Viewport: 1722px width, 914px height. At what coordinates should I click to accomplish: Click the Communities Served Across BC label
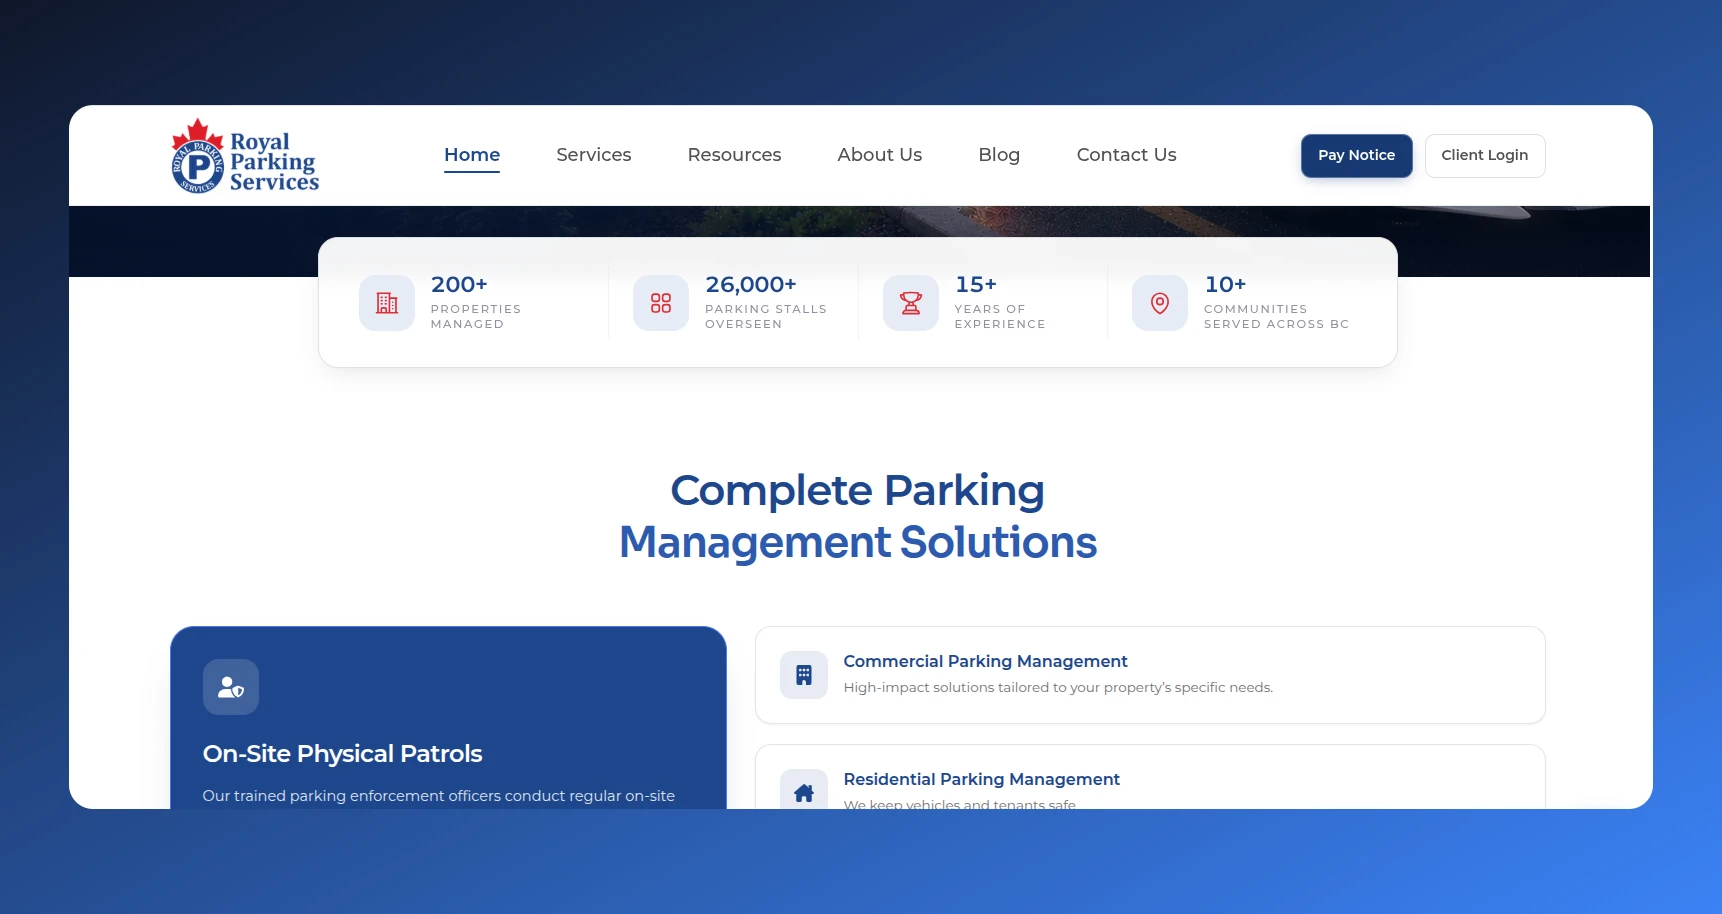[1277, 316]
